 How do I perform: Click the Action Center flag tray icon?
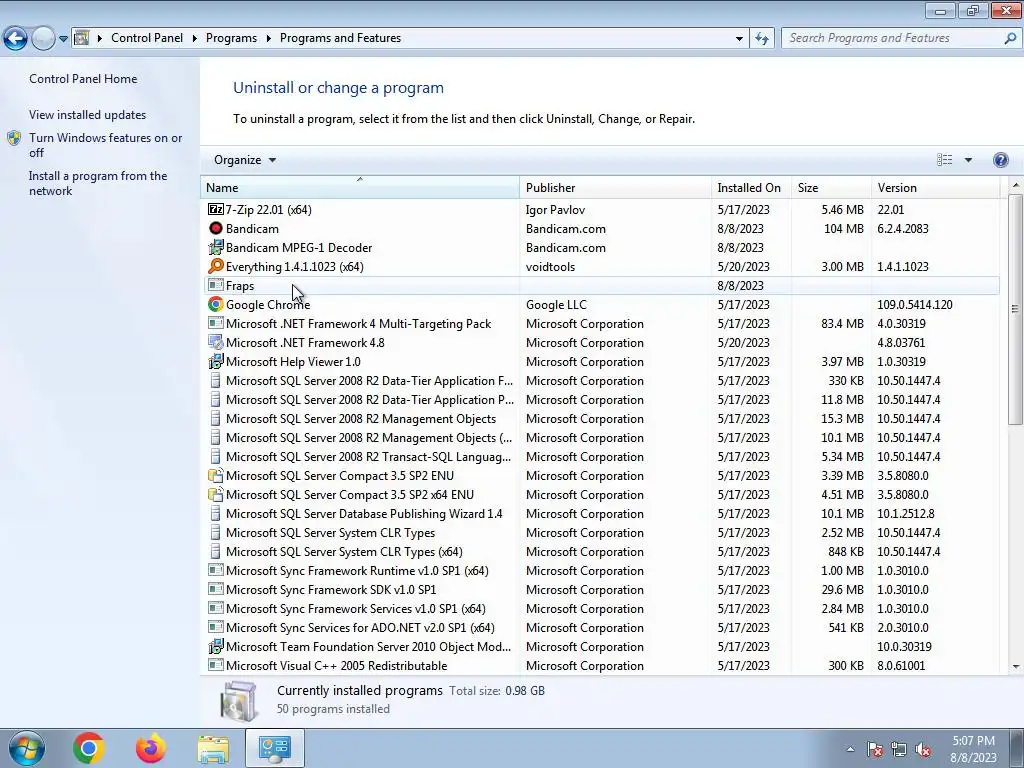pyautogui.click(x=875, y=750)
